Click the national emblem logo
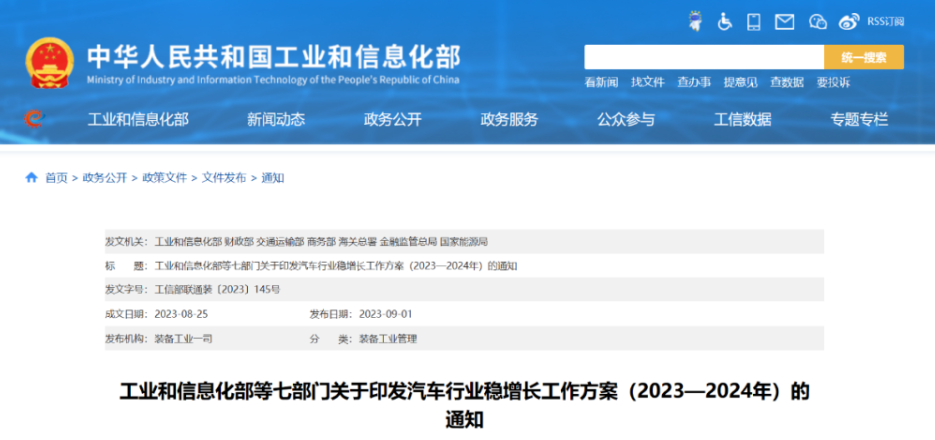Screen dimensions: 935x440 click(49, 62)
